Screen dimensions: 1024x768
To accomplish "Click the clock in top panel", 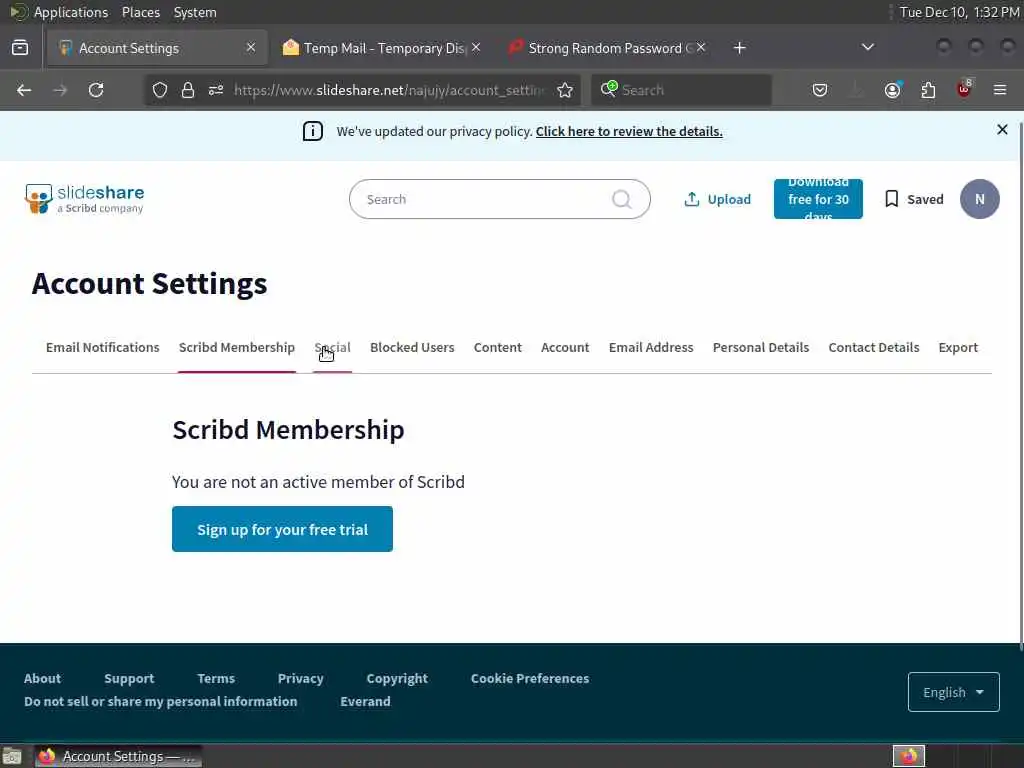I will (959, 12).
